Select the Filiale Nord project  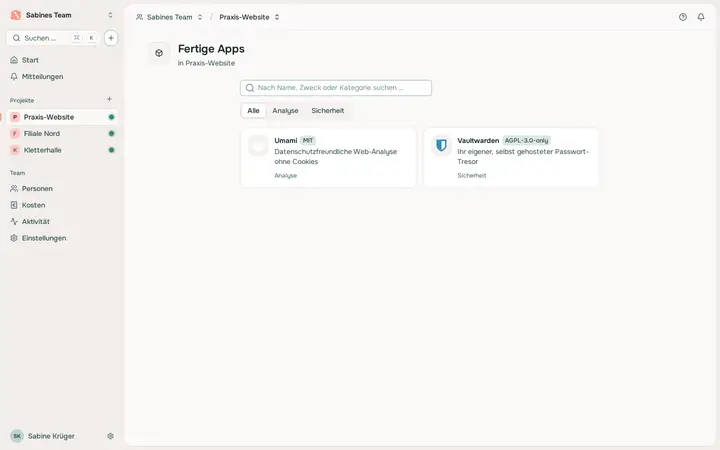[62, 134]
